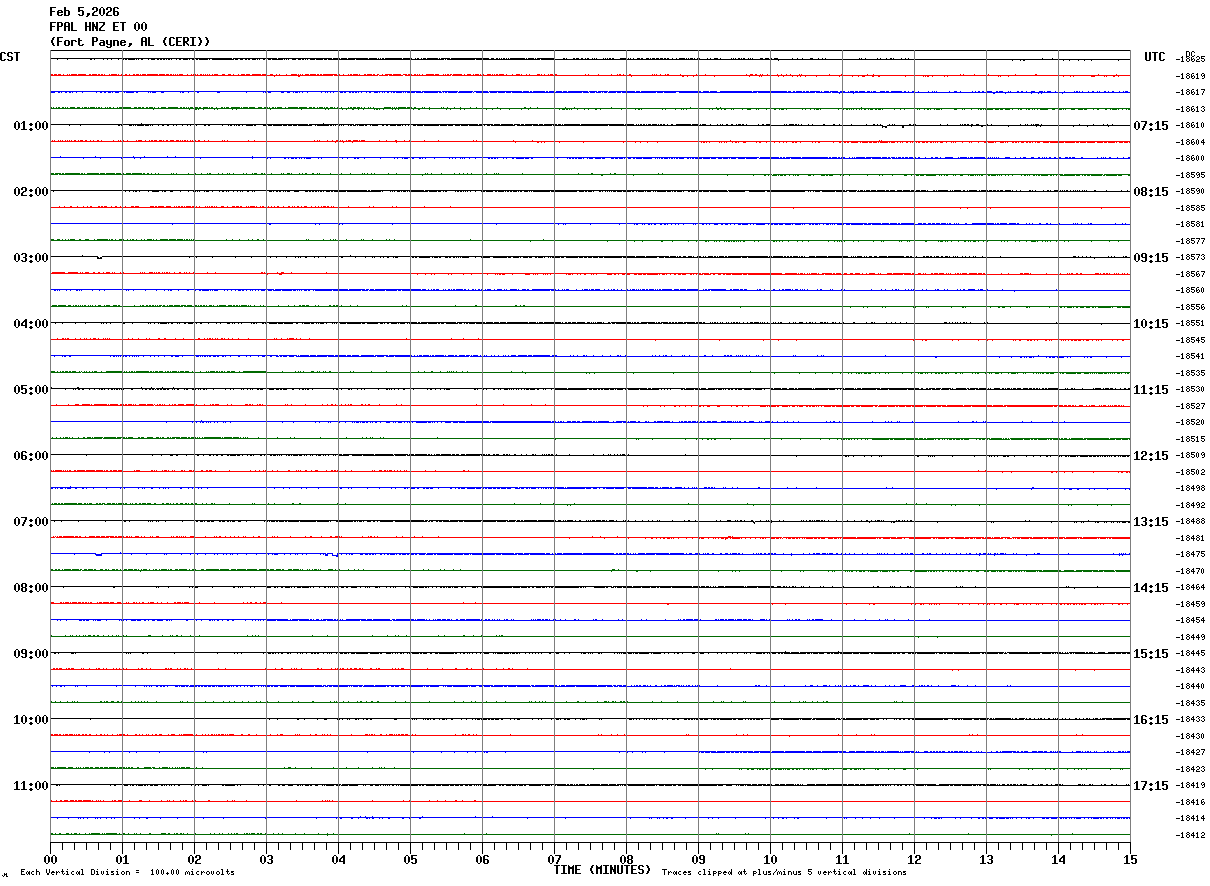Select the DC offset value -18433
This screenshot has width=1210, height=886.
pos(1190,720)
